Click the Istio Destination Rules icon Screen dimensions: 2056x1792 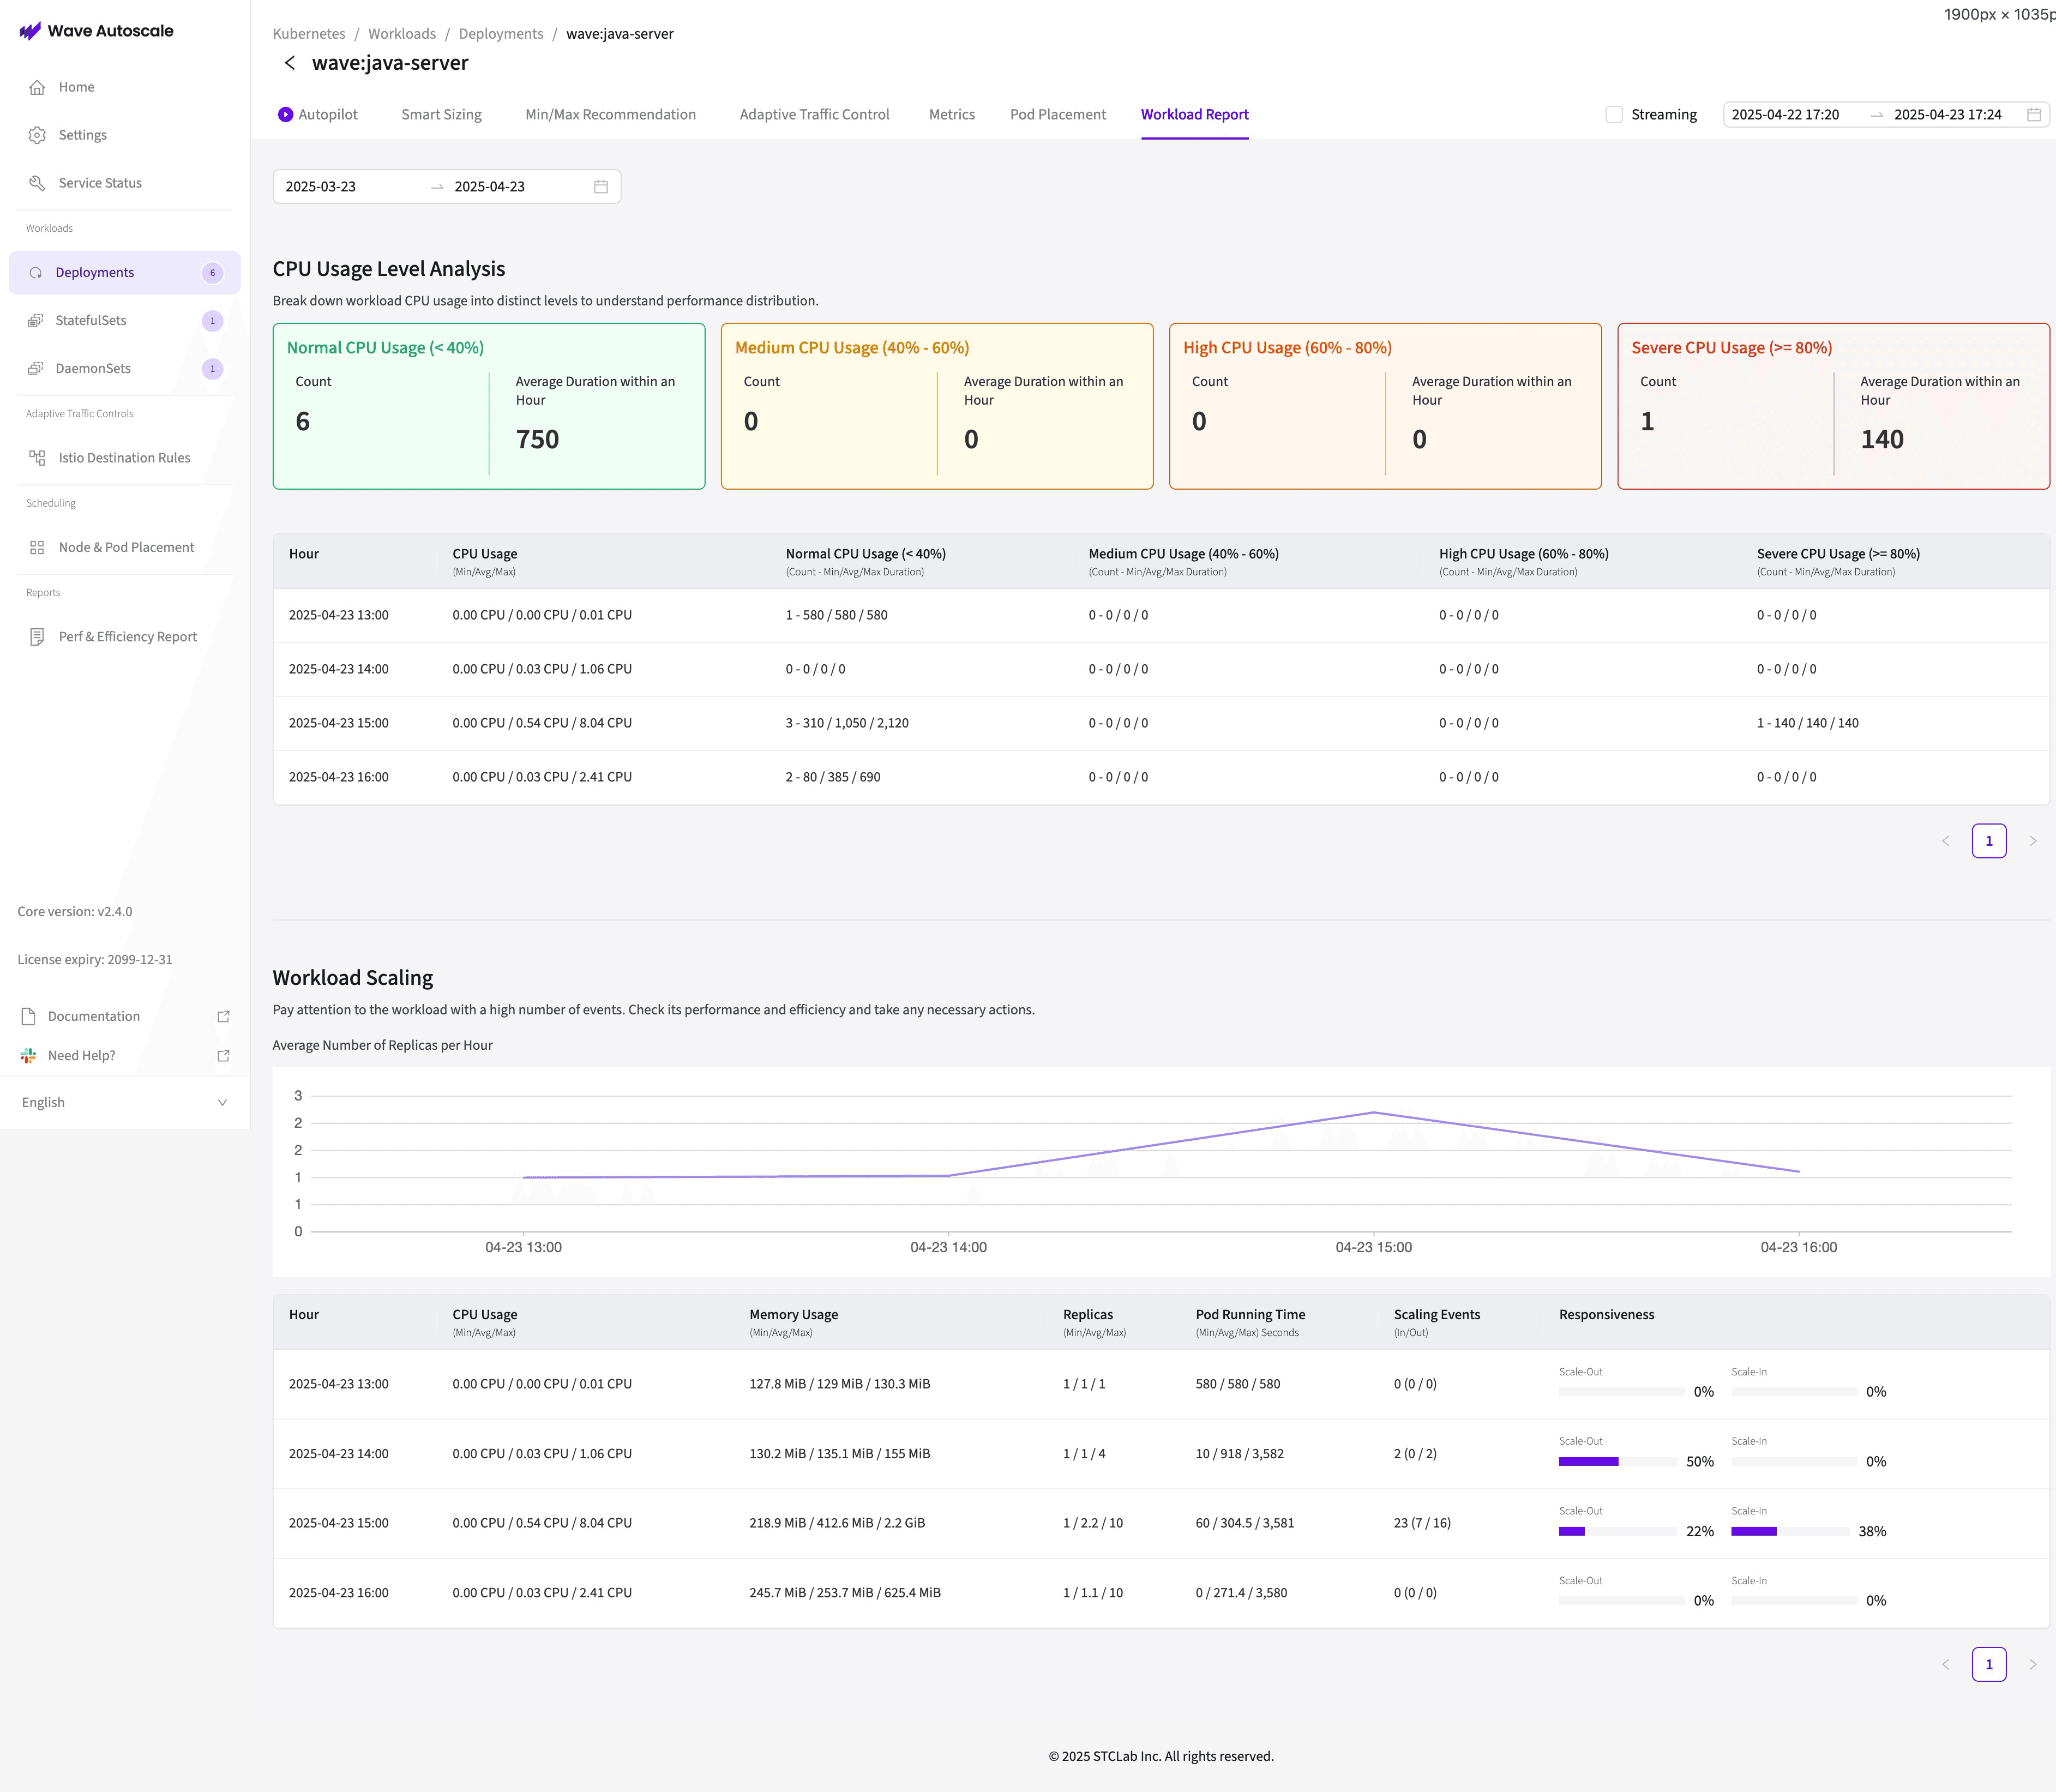pyautogui.click(x=37, y=458)
